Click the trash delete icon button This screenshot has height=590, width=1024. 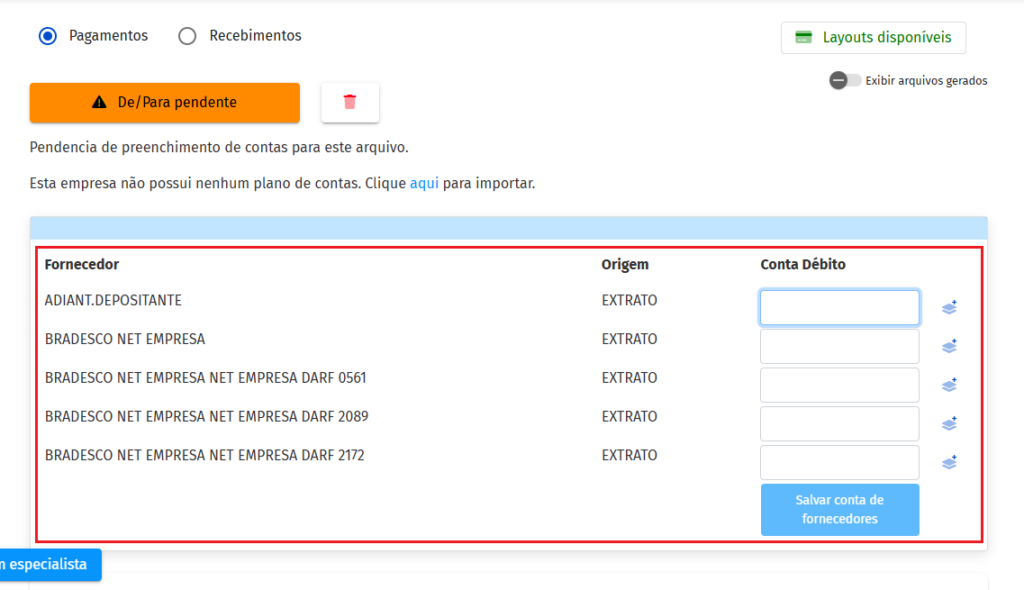350,102
